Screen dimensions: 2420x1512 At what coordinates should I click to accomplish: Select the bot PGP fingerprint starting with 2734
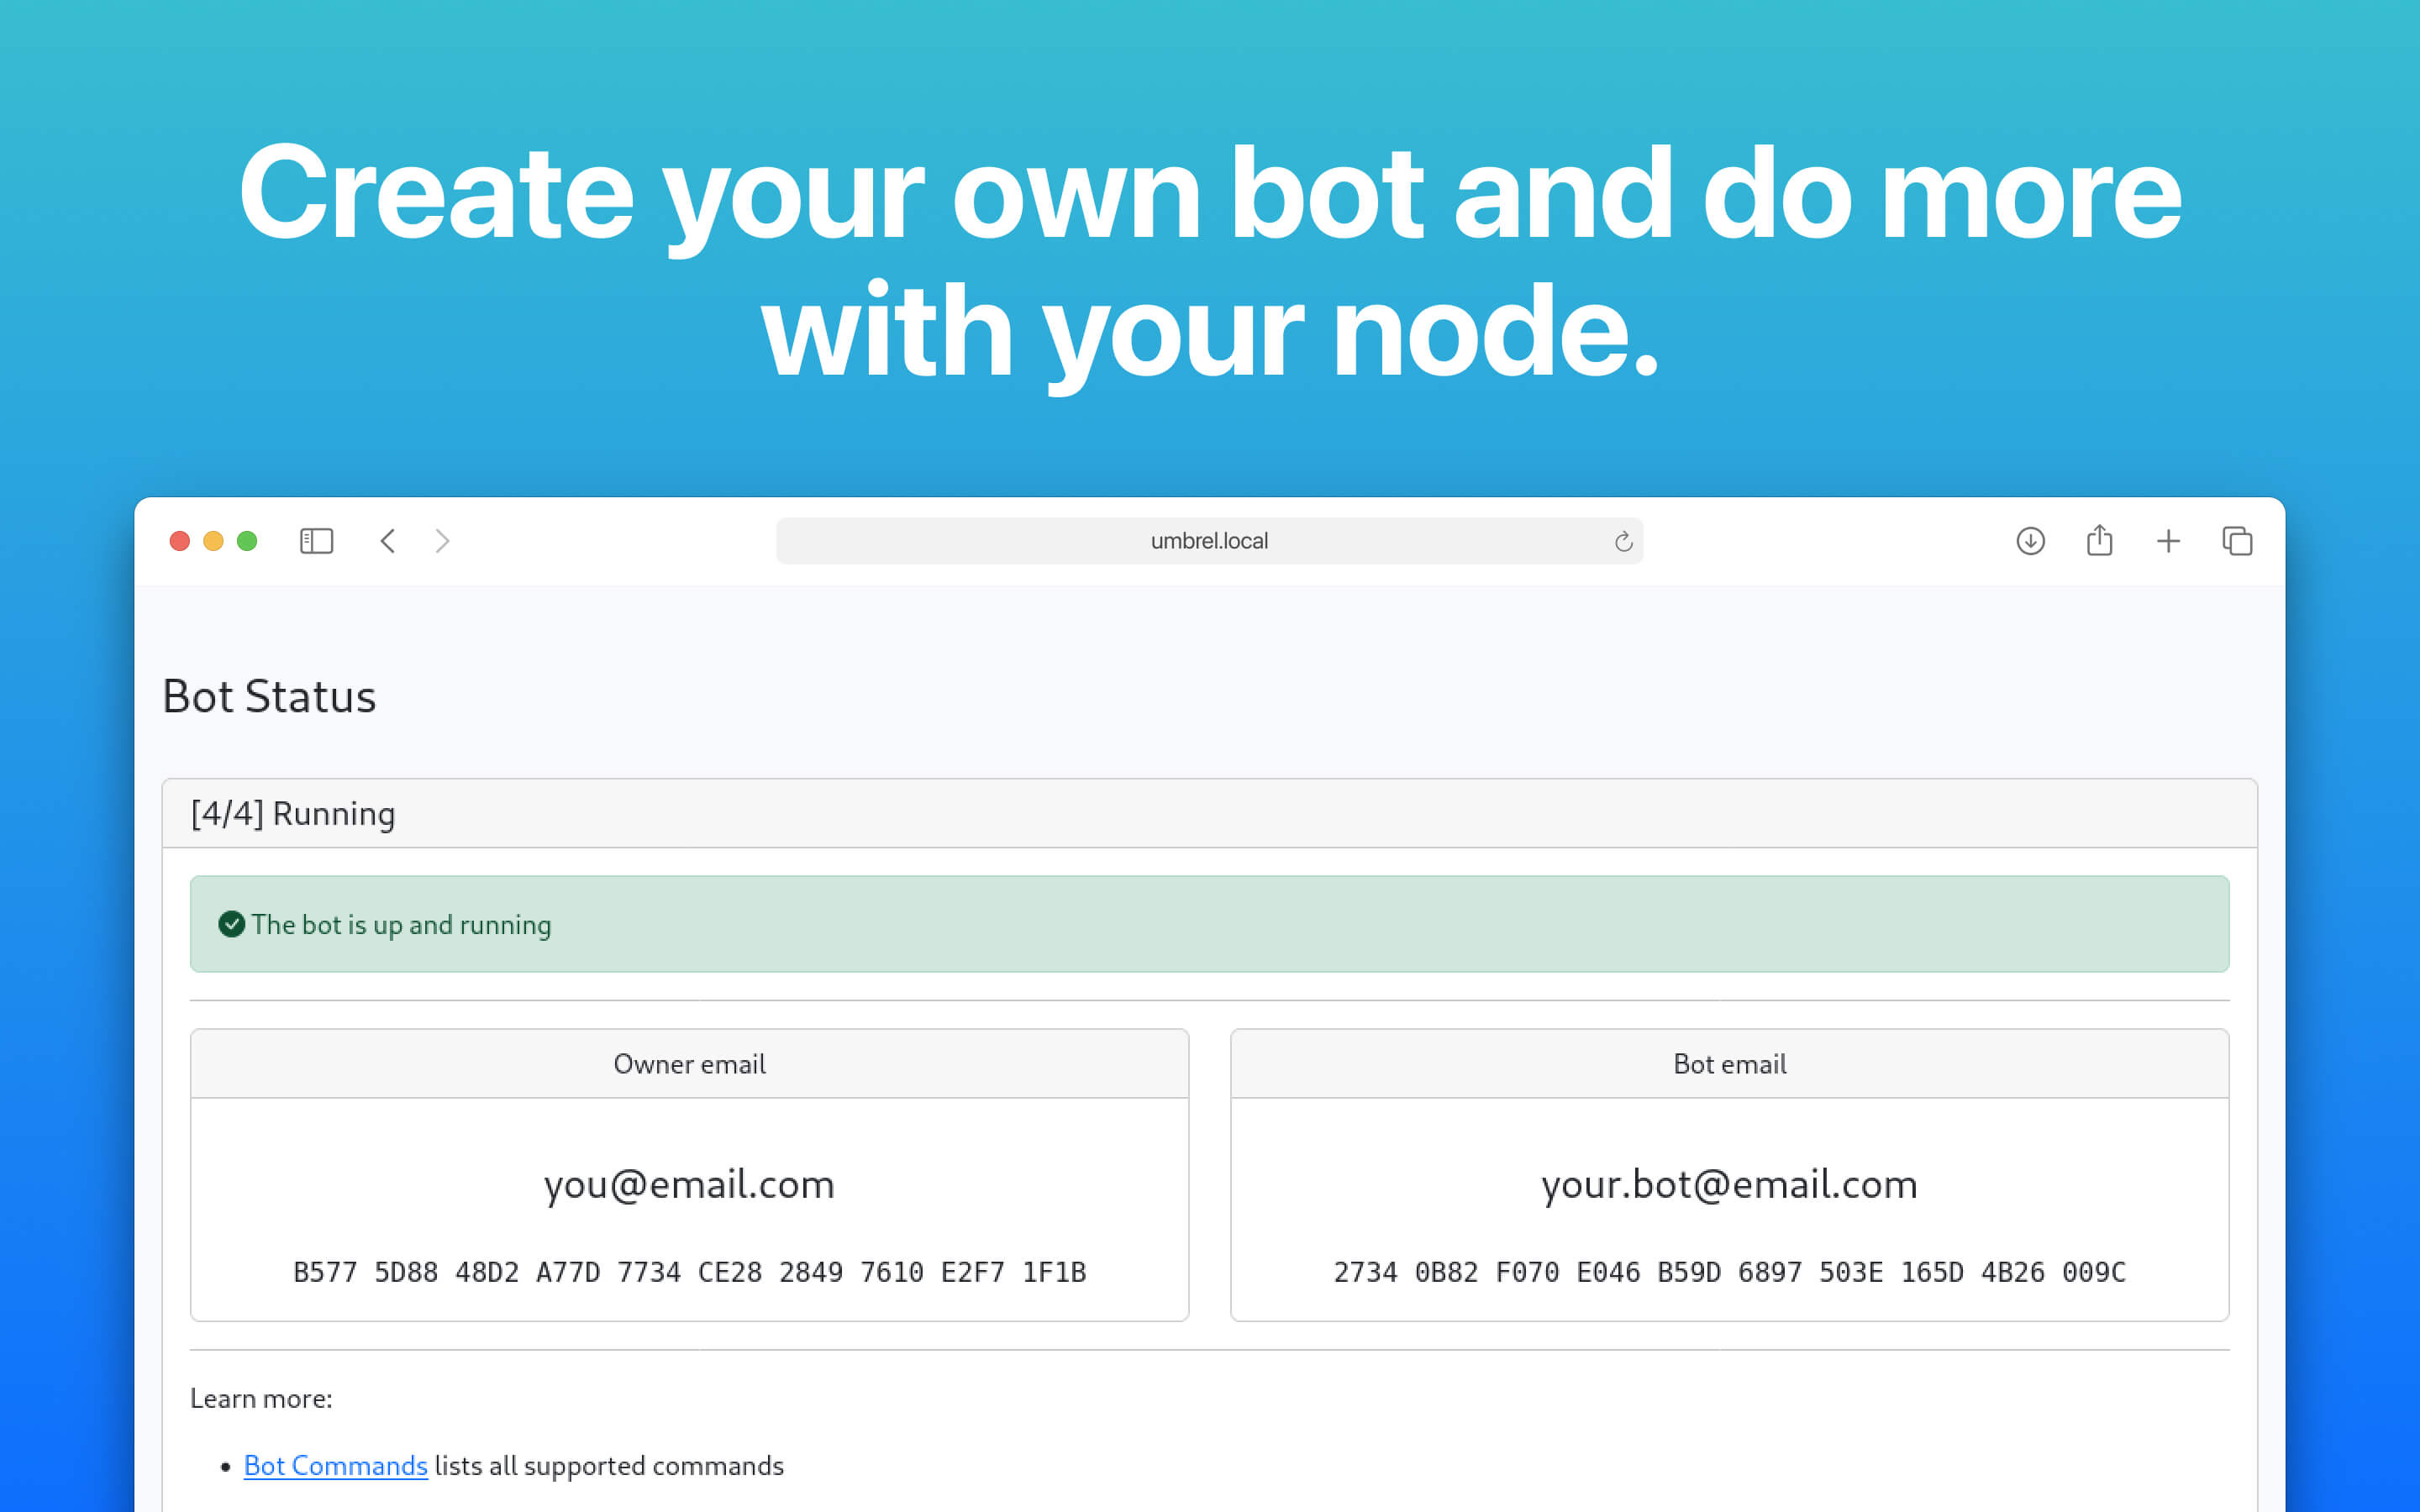[x=1729, y=1271]
